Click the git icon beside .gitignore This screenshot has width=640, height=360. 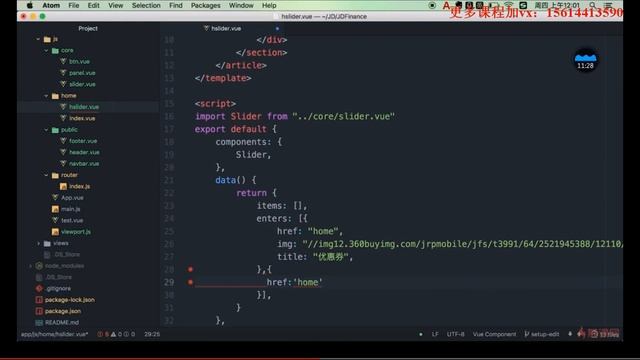pos(39,289)
